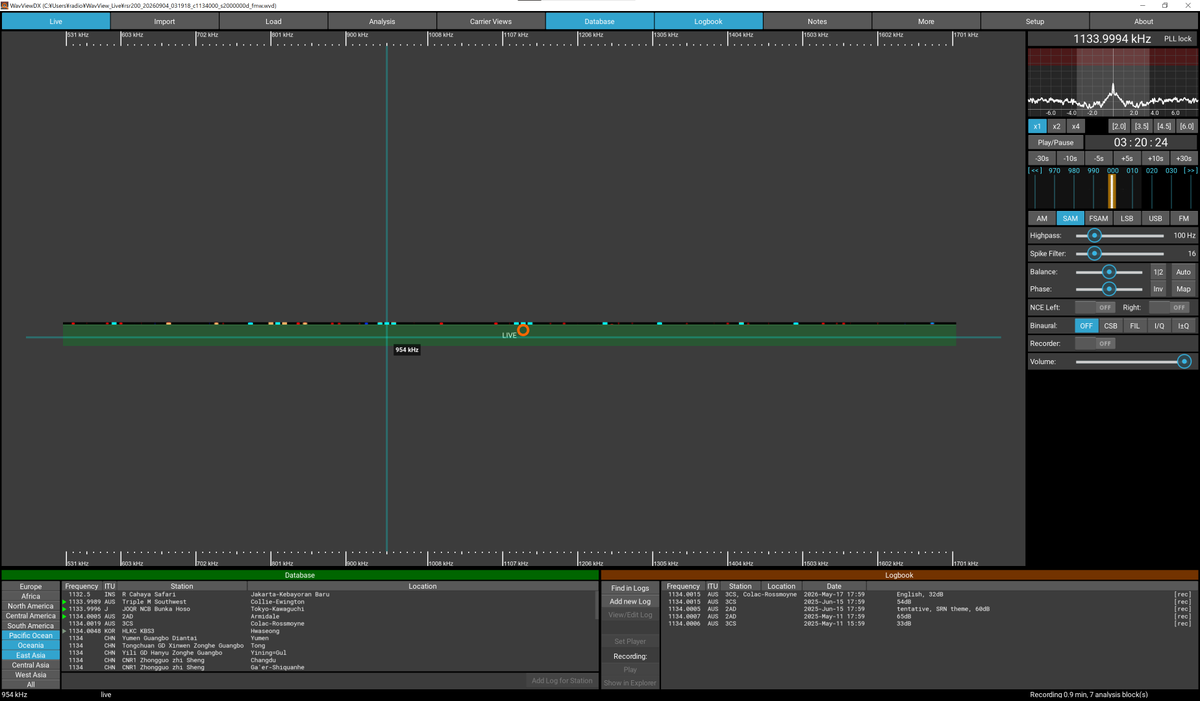
Task: Click Add new Log
Action: coord(629,602)
